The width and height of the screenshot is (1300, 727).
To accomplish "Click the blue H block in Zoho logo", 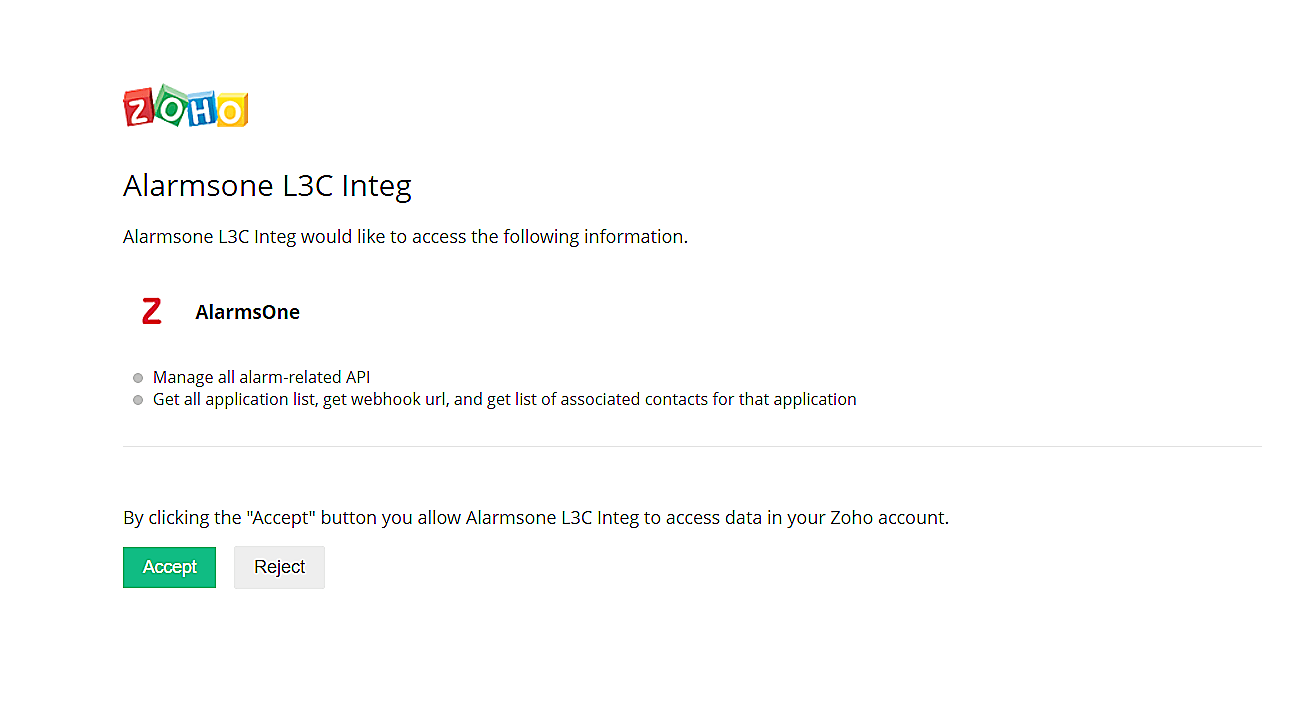I will (x=201, y=109).
